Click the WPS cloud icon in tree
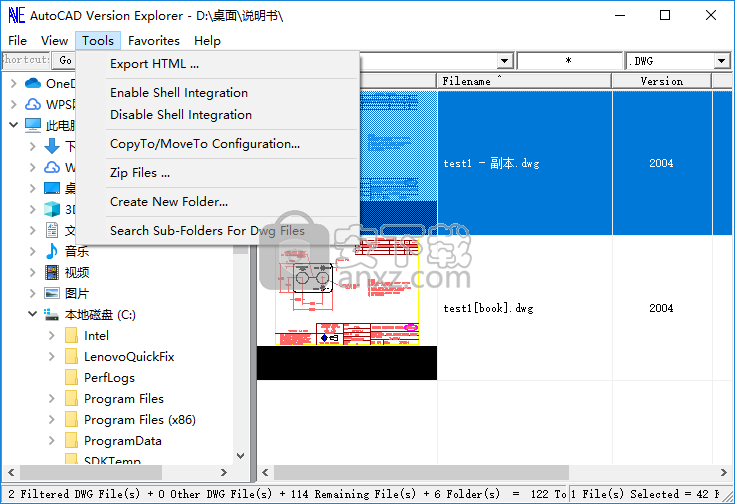Screen dimensions: 735x504 click(x=33, y=104)
